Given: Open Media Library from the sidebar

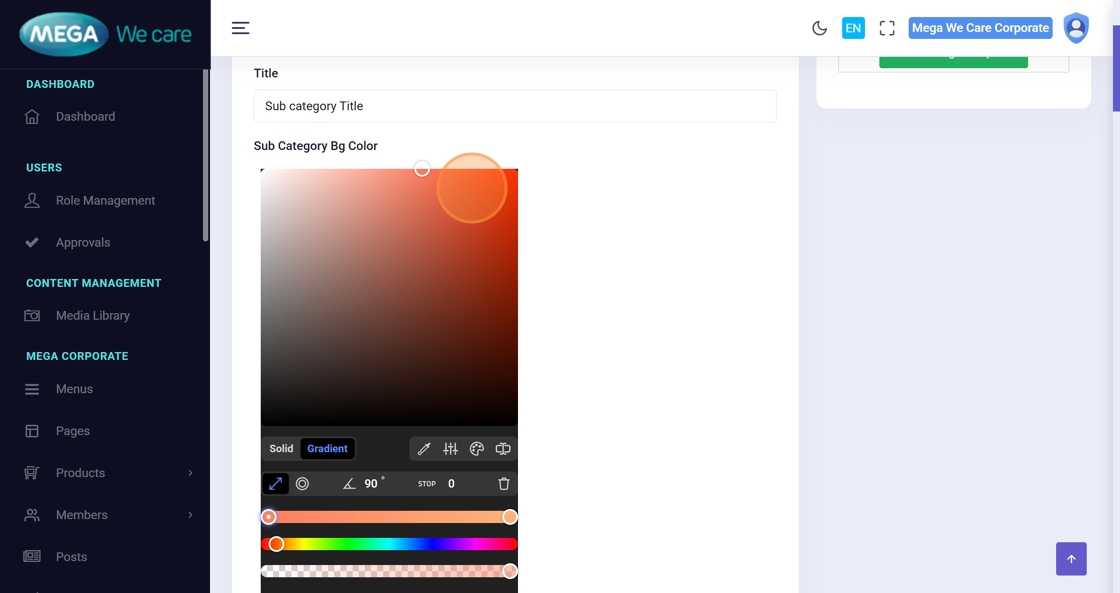Looking at the screenshot, I should [x=92, y=316].
